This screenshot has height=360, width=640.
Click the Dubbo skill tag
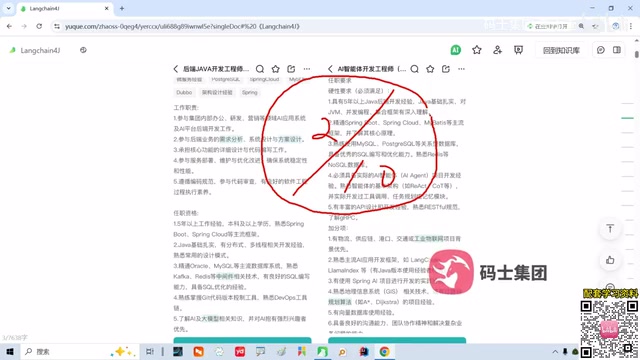point(184,93)
